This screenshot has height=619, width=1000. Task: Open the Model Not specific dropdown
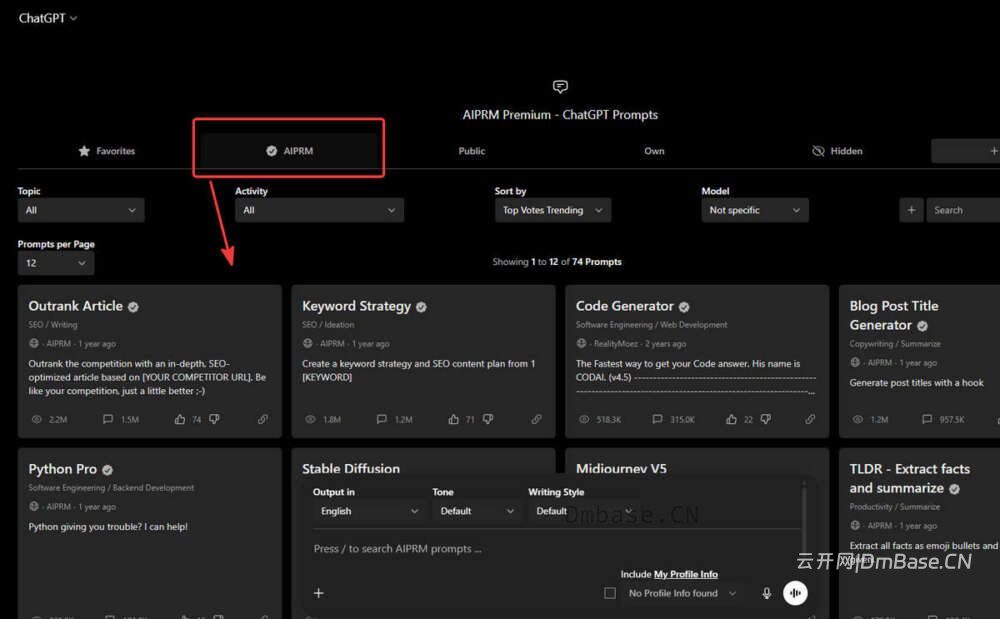[754, 210]
